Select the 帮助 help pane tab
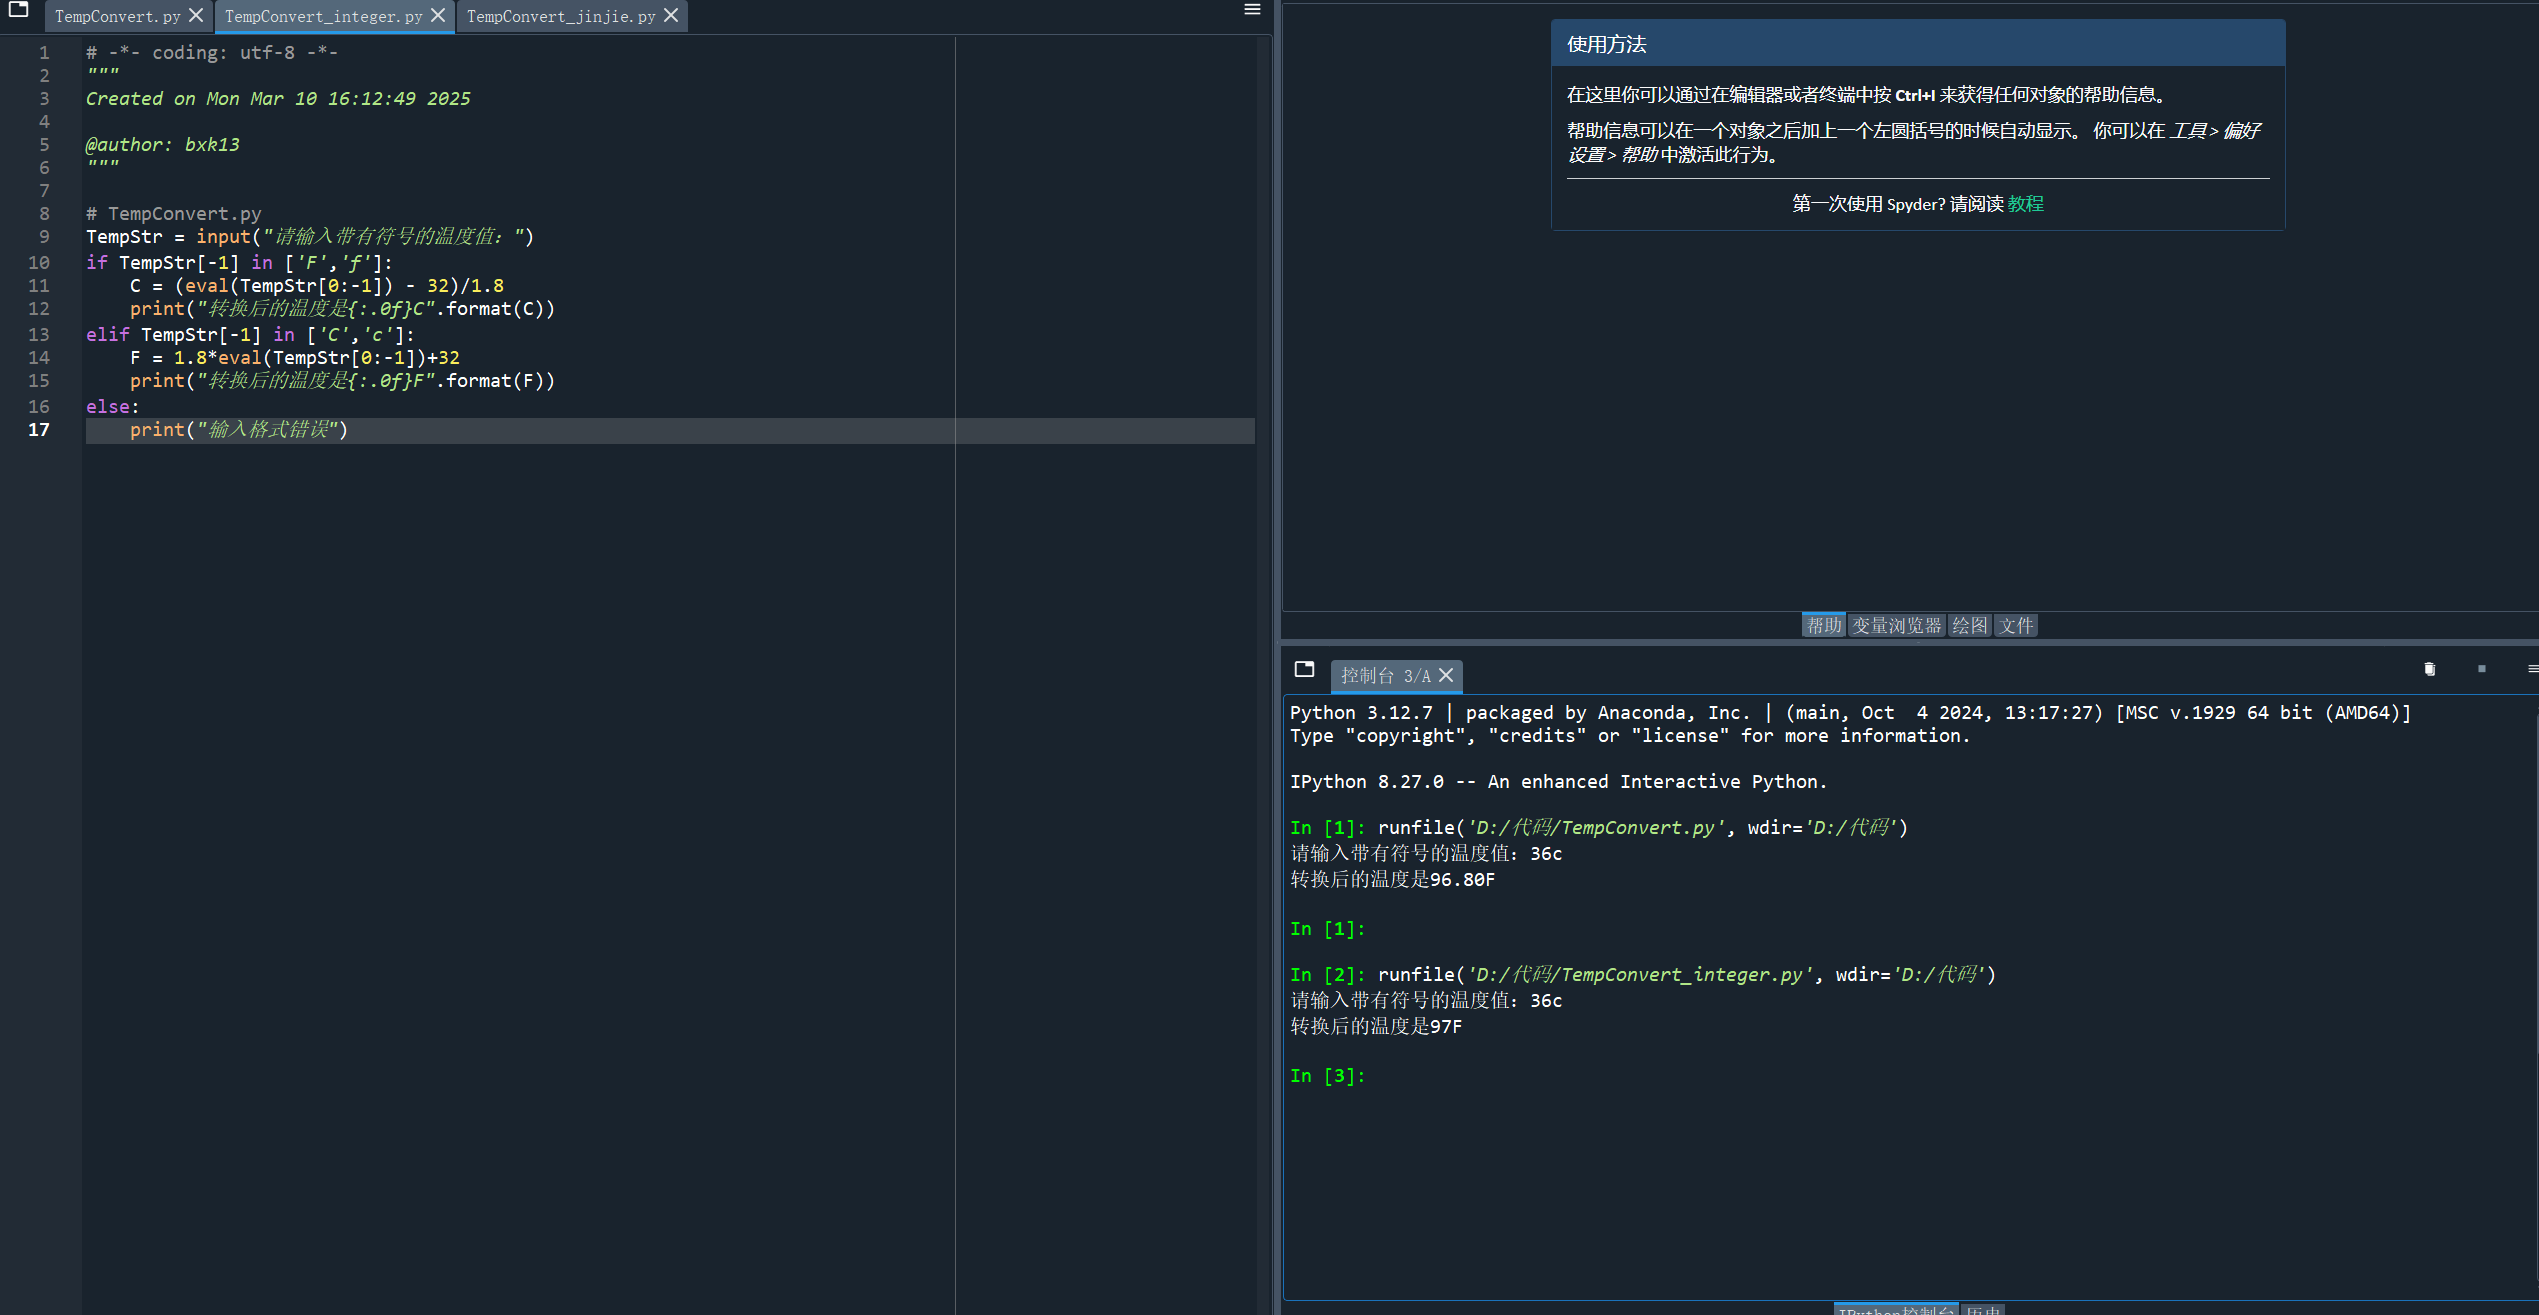The image size is (2539, 1315). coord(1823,625)
